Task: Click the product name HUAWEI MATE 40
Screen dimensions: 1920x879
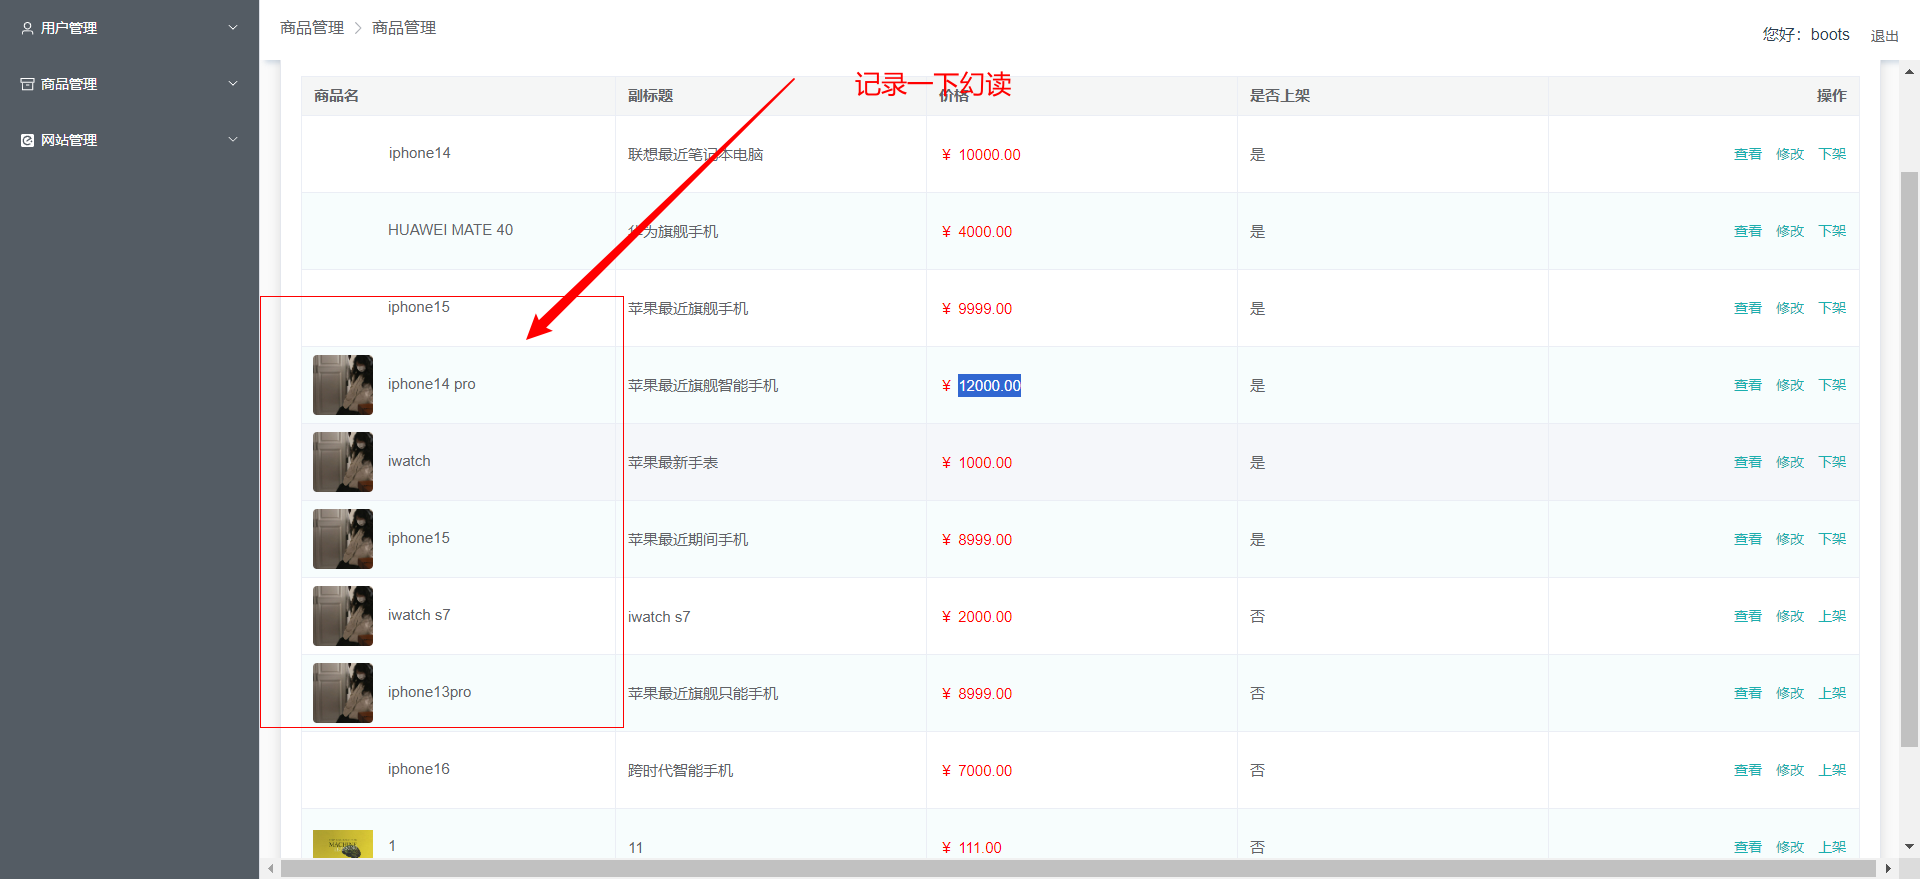Action: (x=450, y=230)
